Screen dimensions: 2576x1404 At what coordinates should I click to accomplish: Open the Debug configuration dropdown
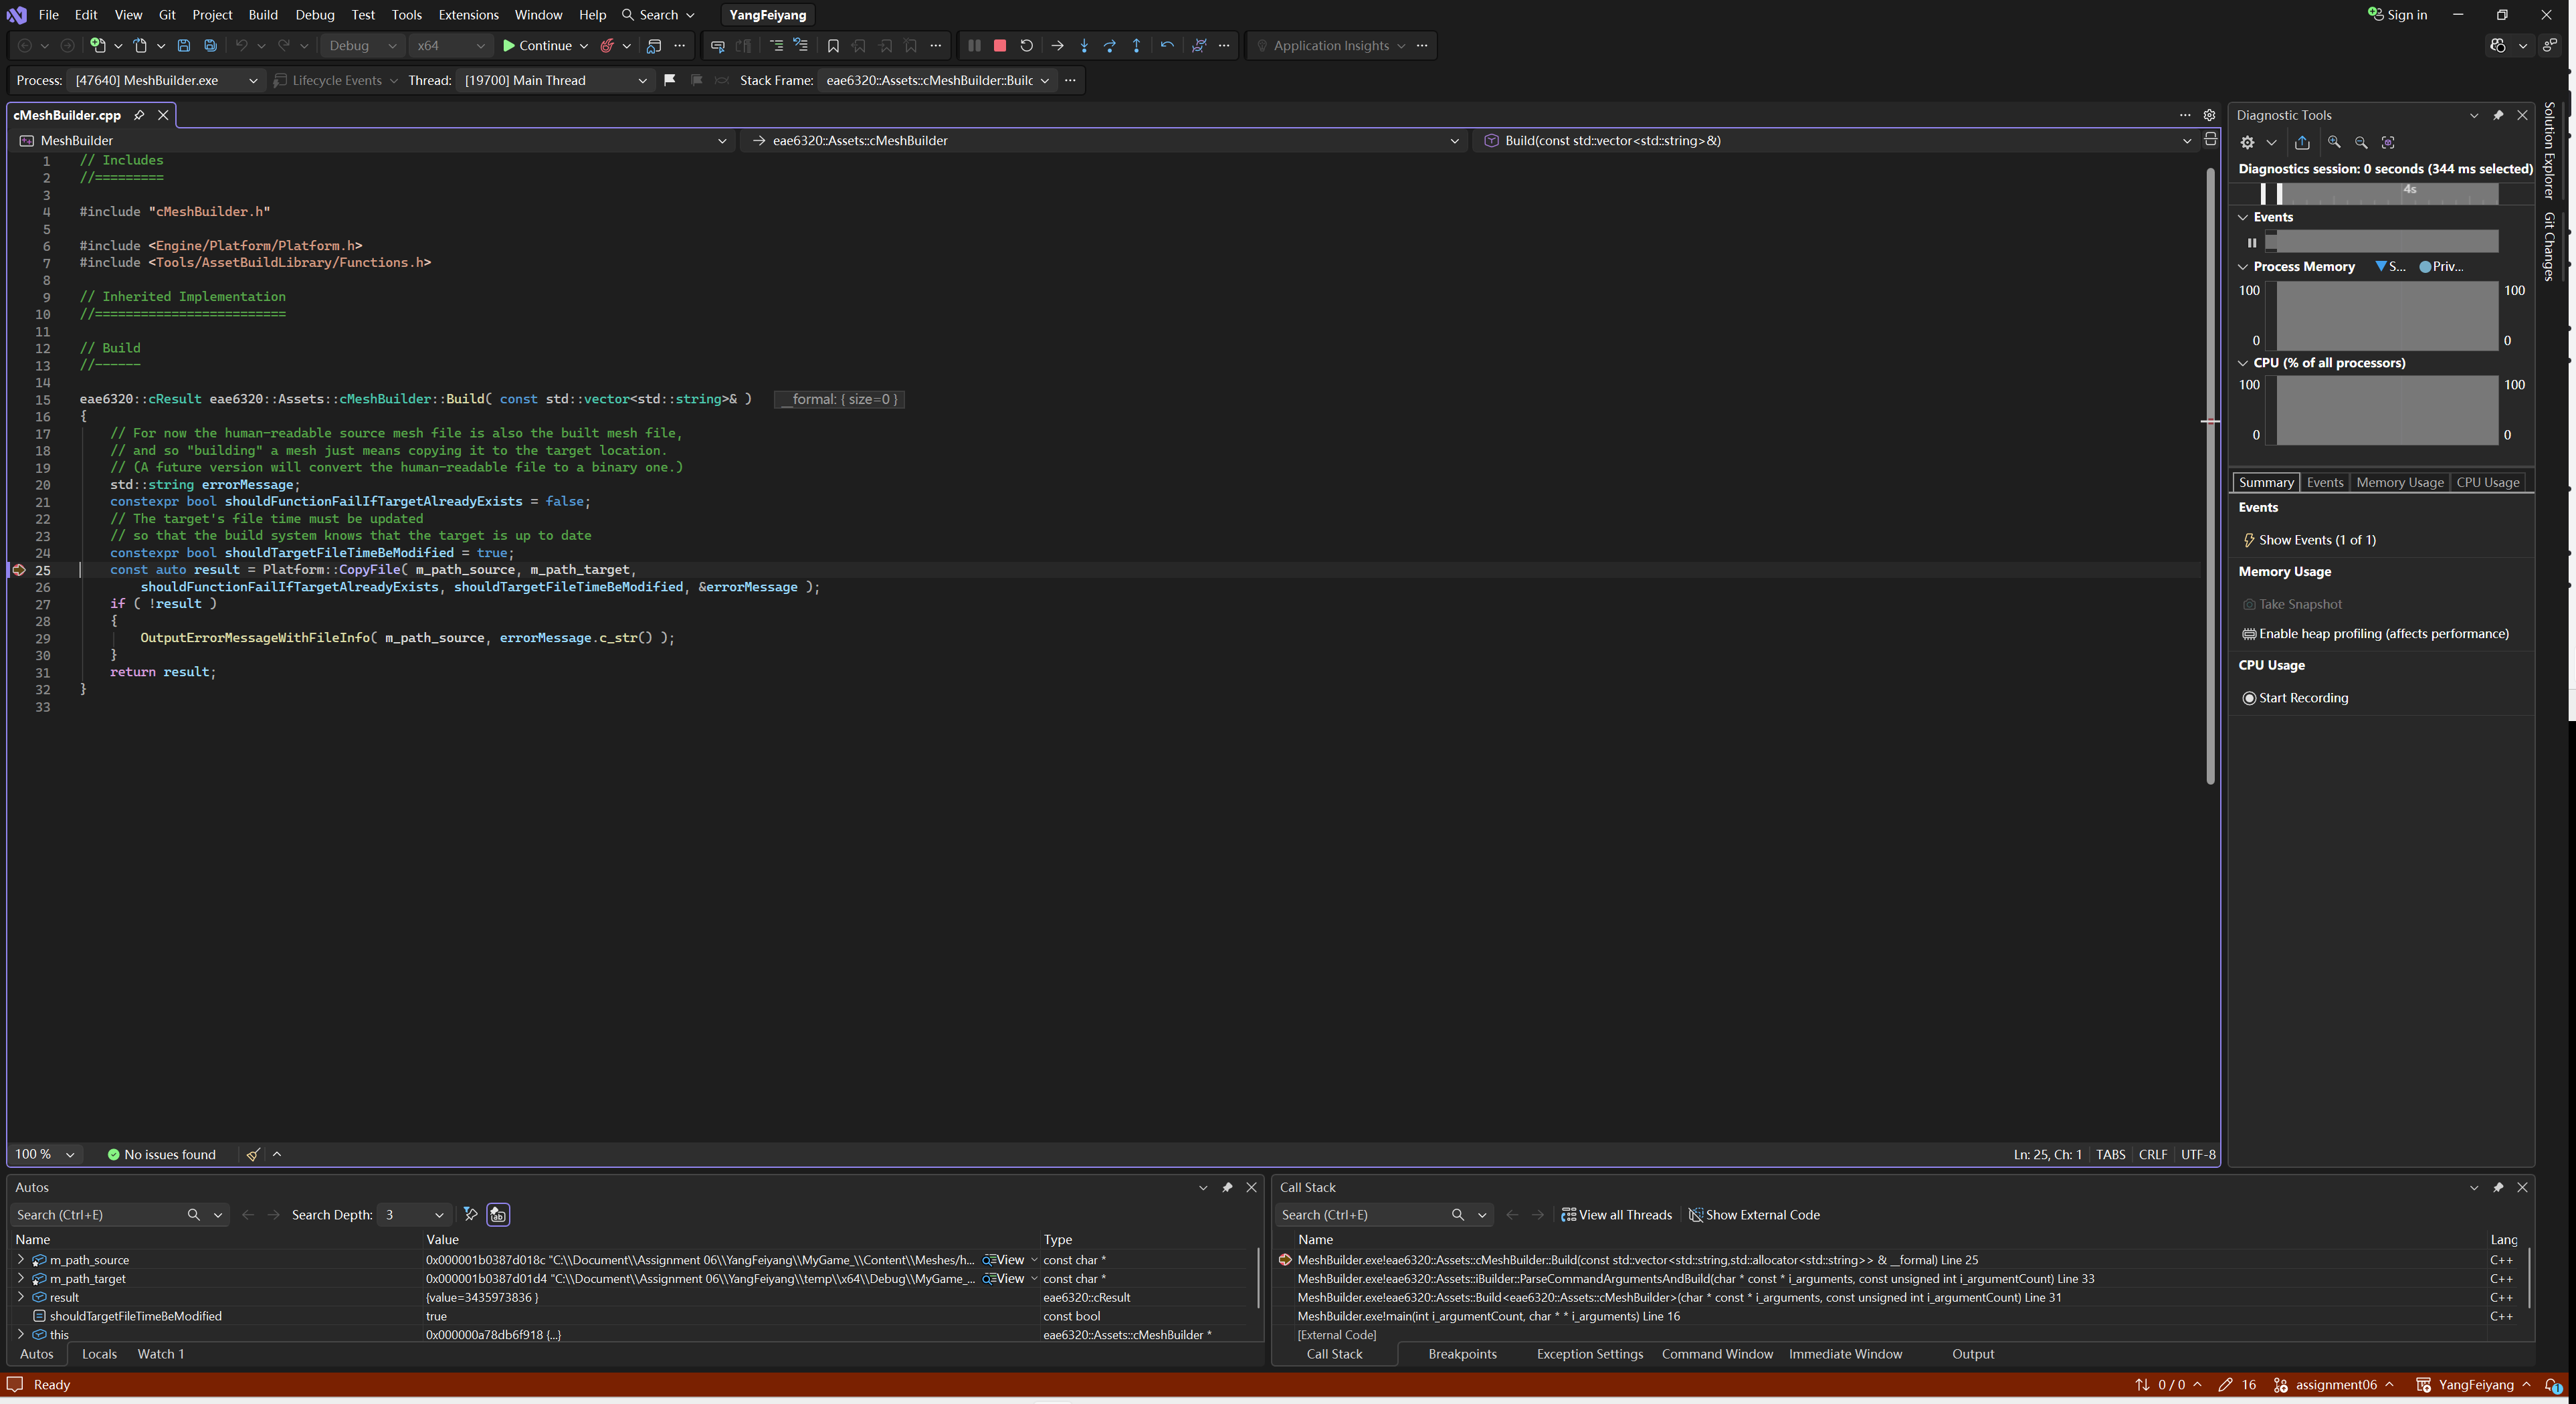[x=362, y=45]
